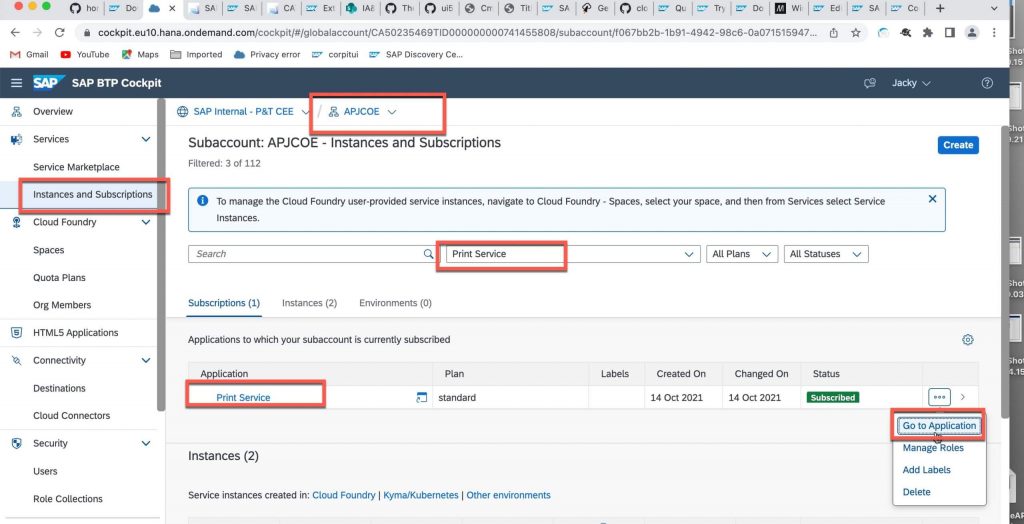Open the SAP Discovery Ce... bookmark
Image resolution: width=1024 pixels, height=524 pixels.
(x=416, y=55)
